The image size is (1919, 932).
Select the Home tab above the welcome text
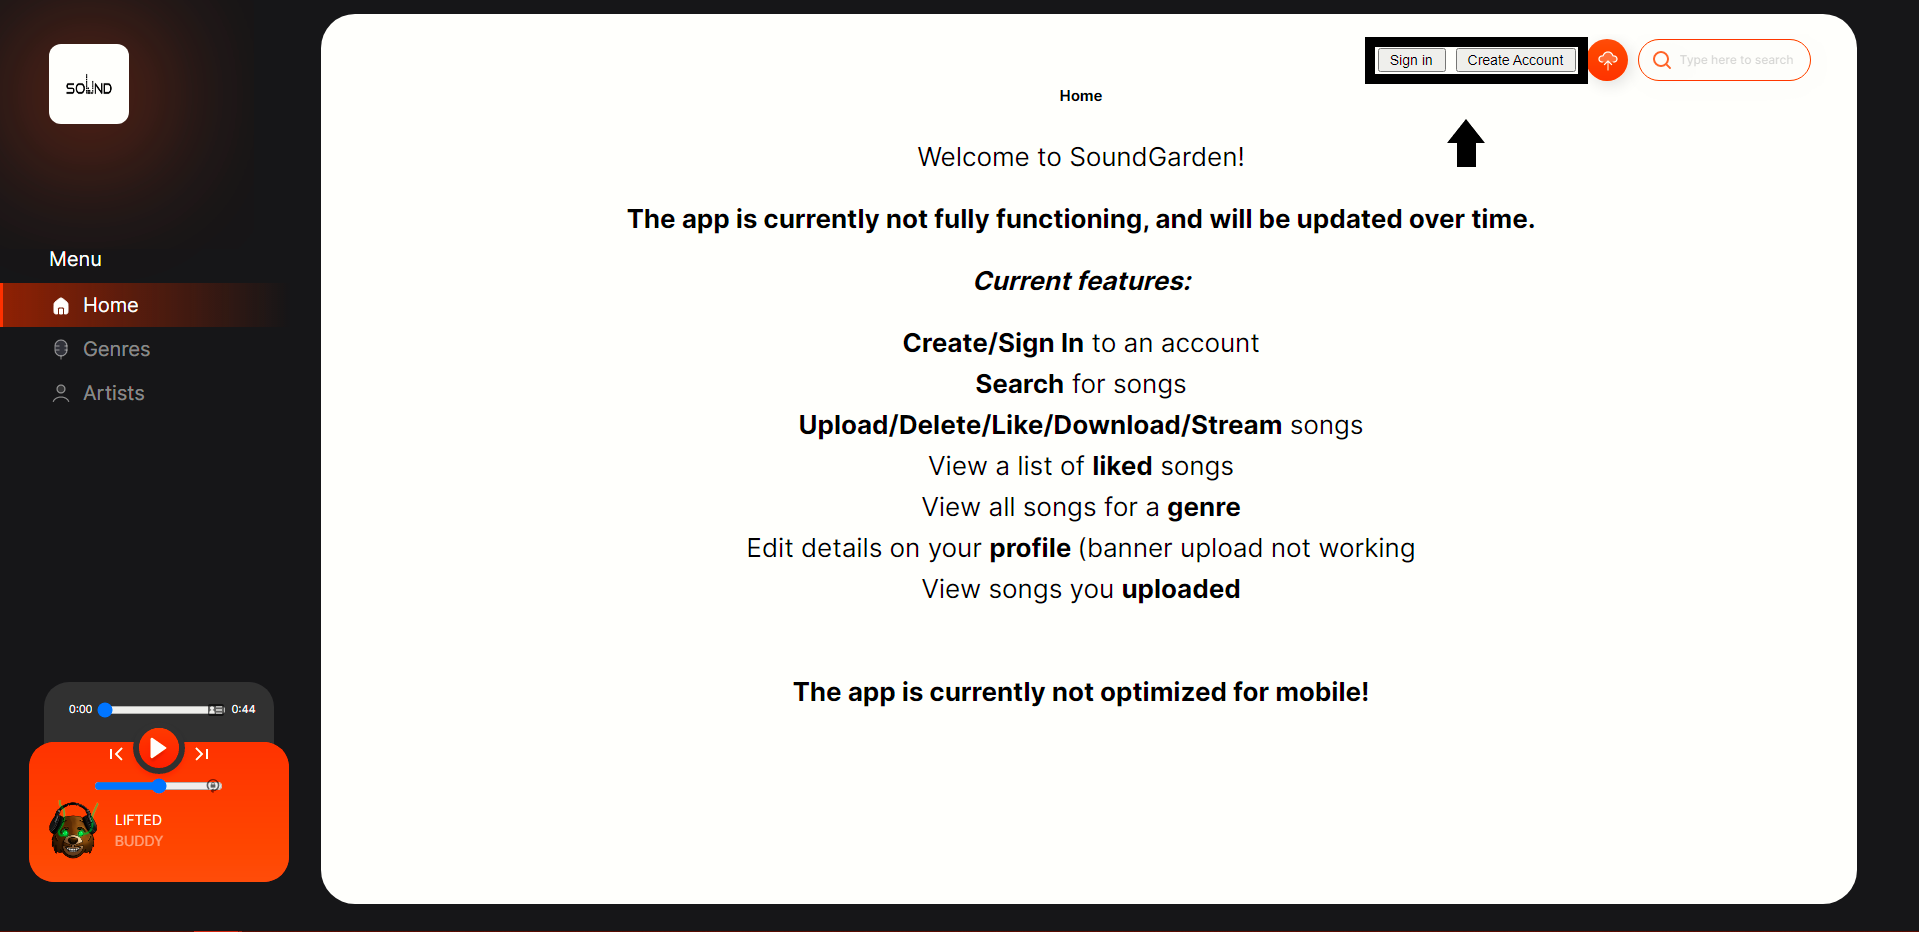pyautogui.click(x=1080, y=95)
